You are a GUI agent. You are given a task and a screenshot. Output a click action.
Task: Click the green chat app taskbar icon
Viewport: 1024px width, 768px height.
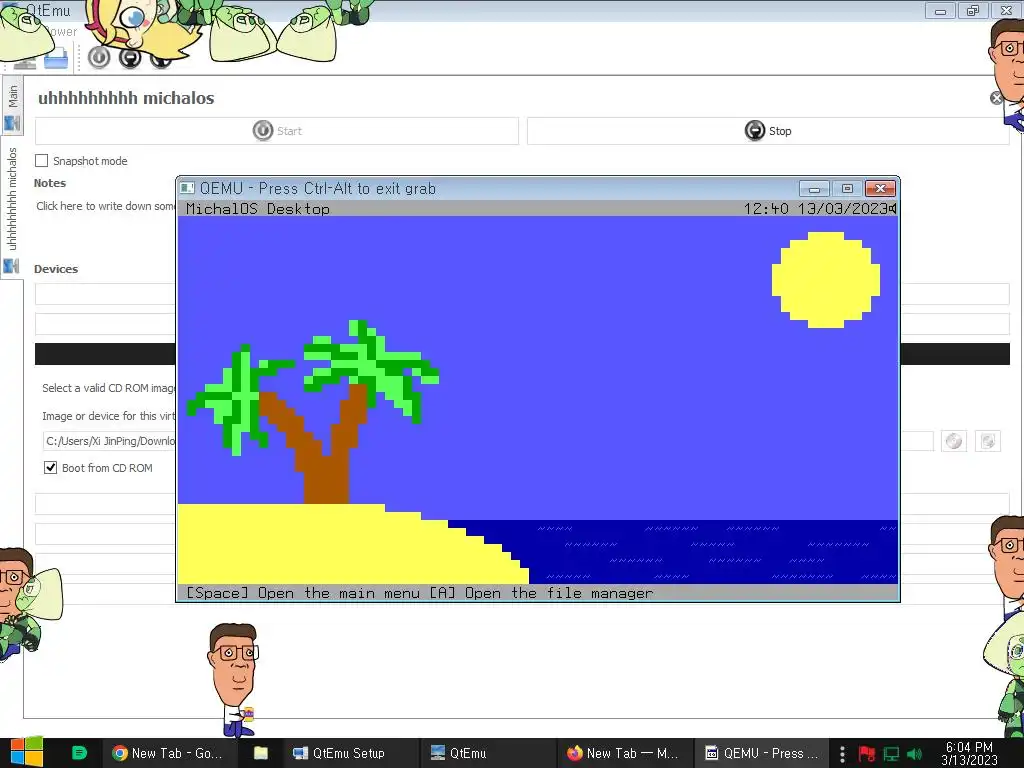(x=79, y=753)
